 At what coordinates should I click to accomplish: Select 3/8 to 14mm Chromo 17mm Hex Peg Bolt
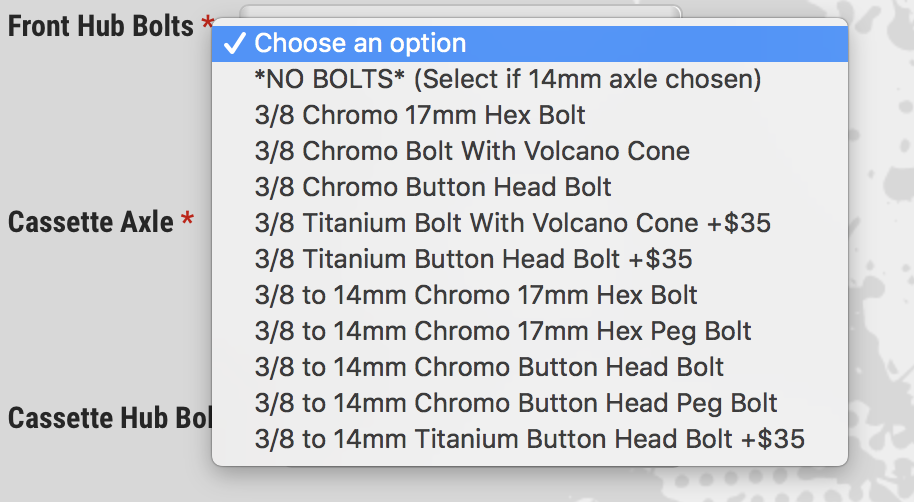pos(503,331)
